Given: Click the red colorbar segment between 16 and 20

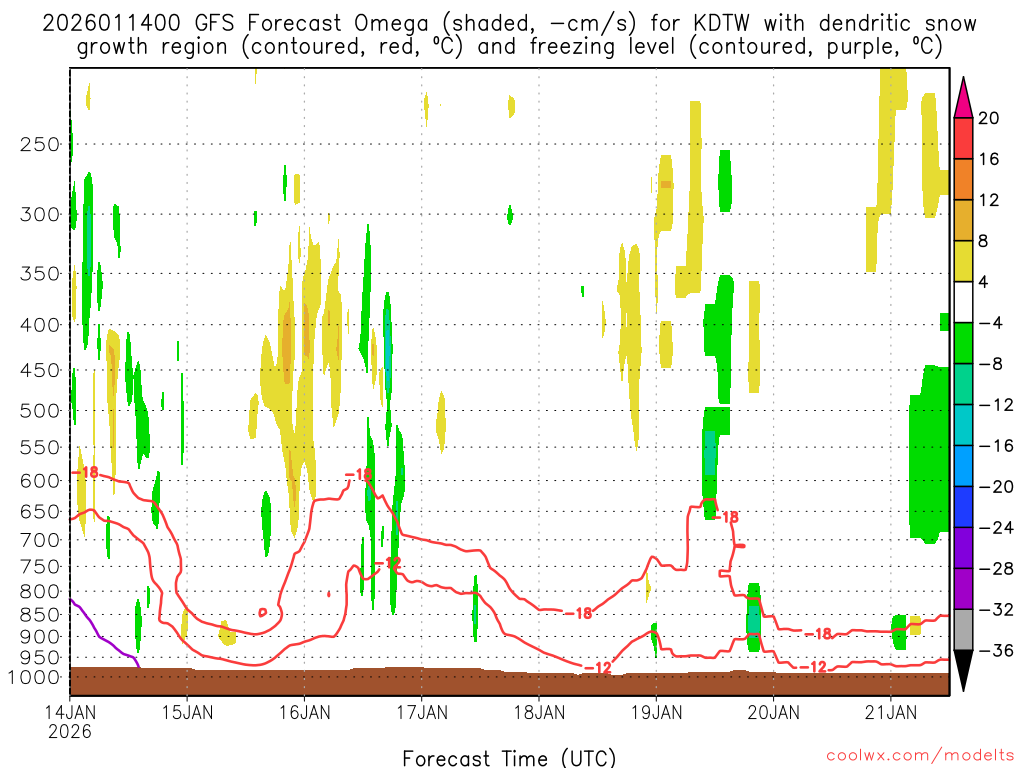Looking at the screenshot, I should pyautogui.click(x=963, y=138).
